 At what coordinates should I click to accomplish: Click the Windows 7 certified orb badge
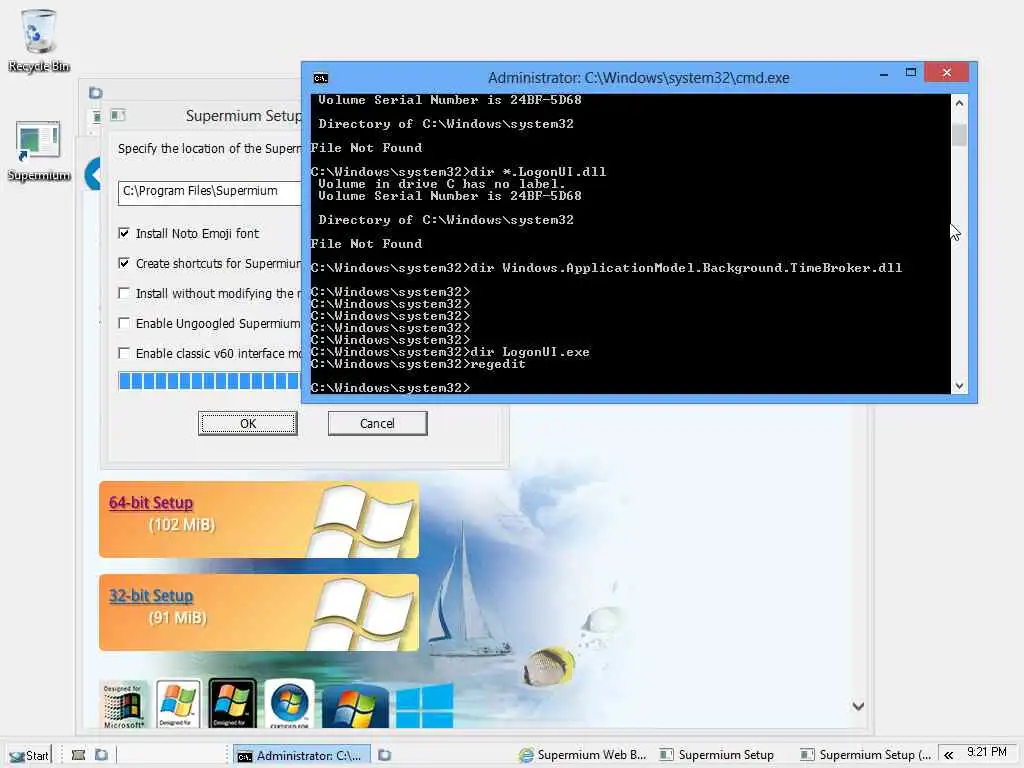tap(289, 703)
